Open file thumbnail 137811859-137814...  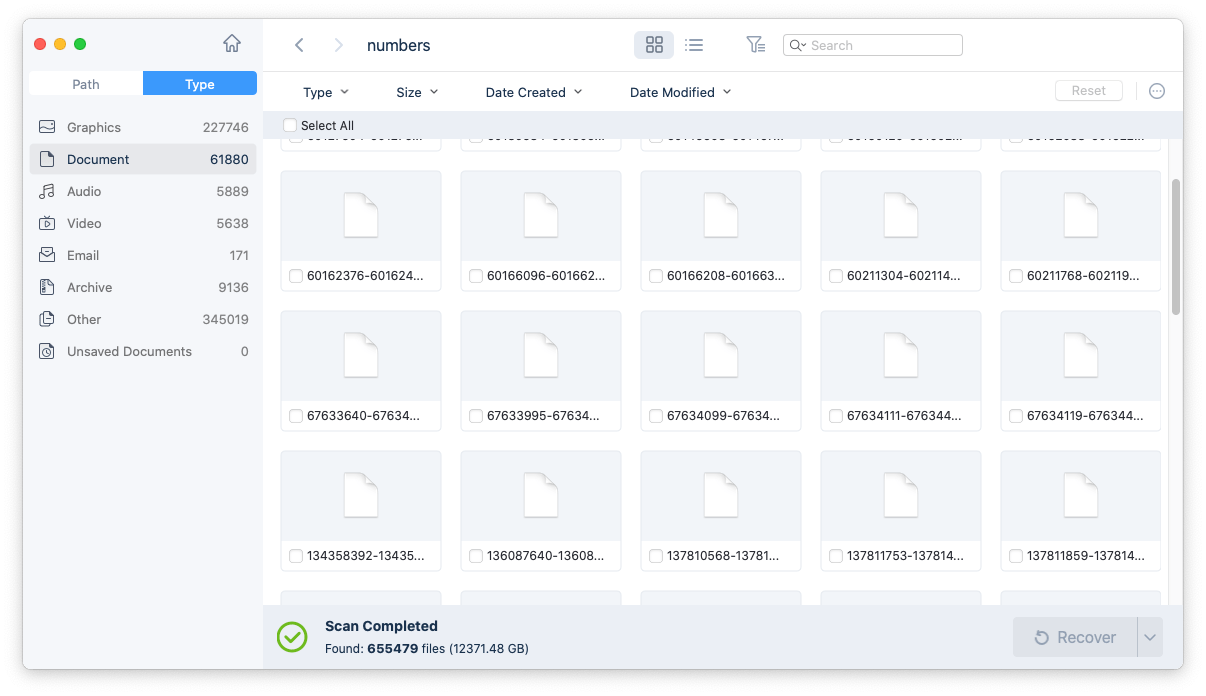[1081, 496]
